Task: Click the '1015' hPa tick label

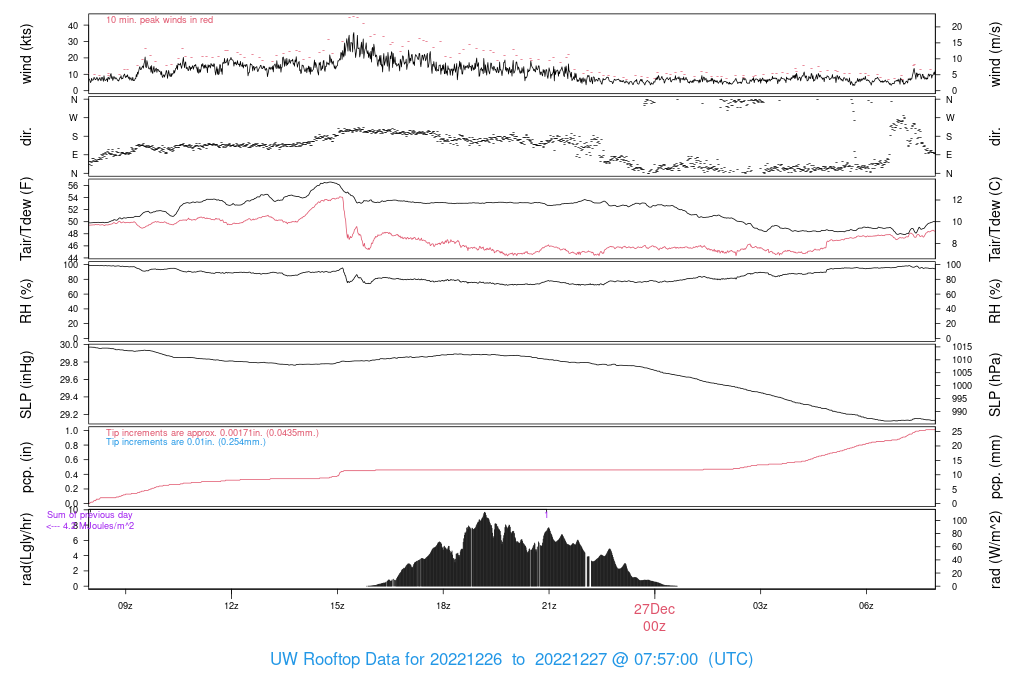Action: (962, 347)
